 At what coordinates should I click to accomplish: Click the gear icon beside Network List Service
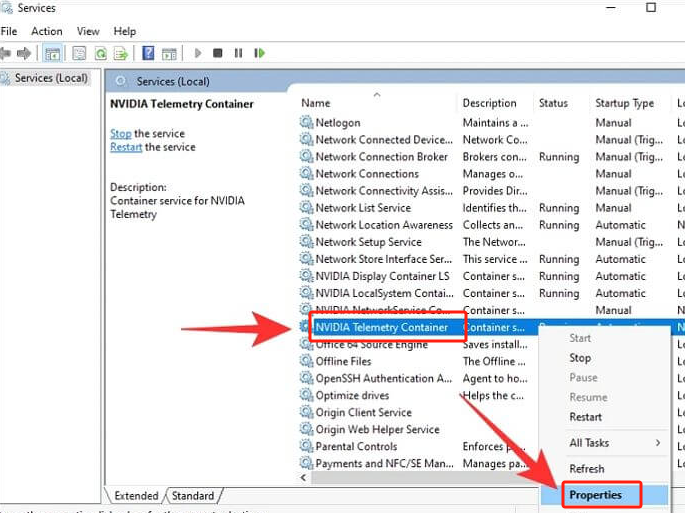[306, 207]
